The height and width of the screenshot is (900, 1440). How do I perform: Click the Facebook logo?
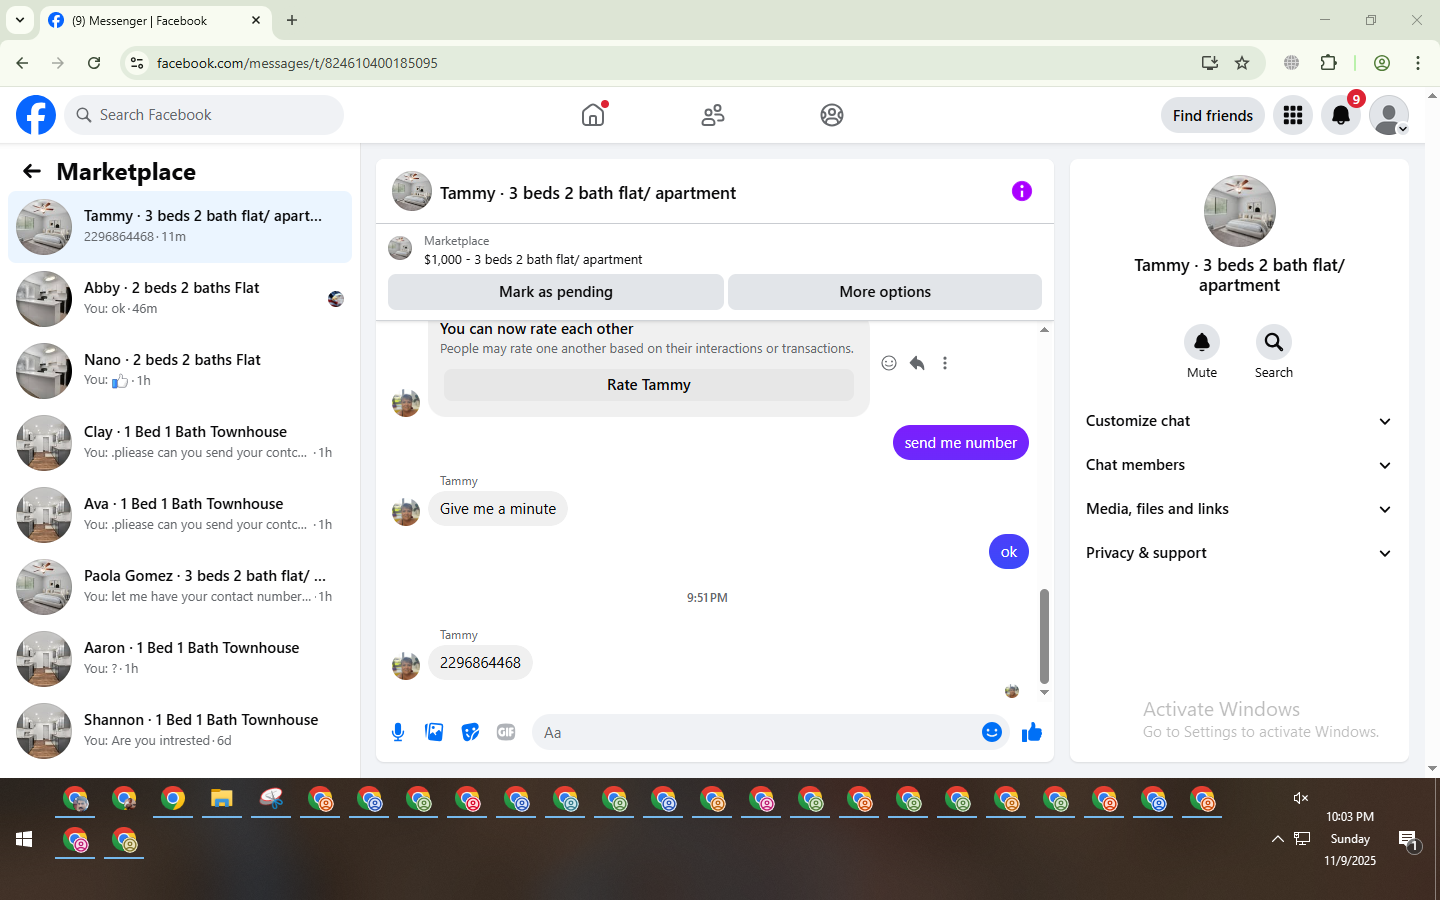pyautogui.click(x=36, y=115)
